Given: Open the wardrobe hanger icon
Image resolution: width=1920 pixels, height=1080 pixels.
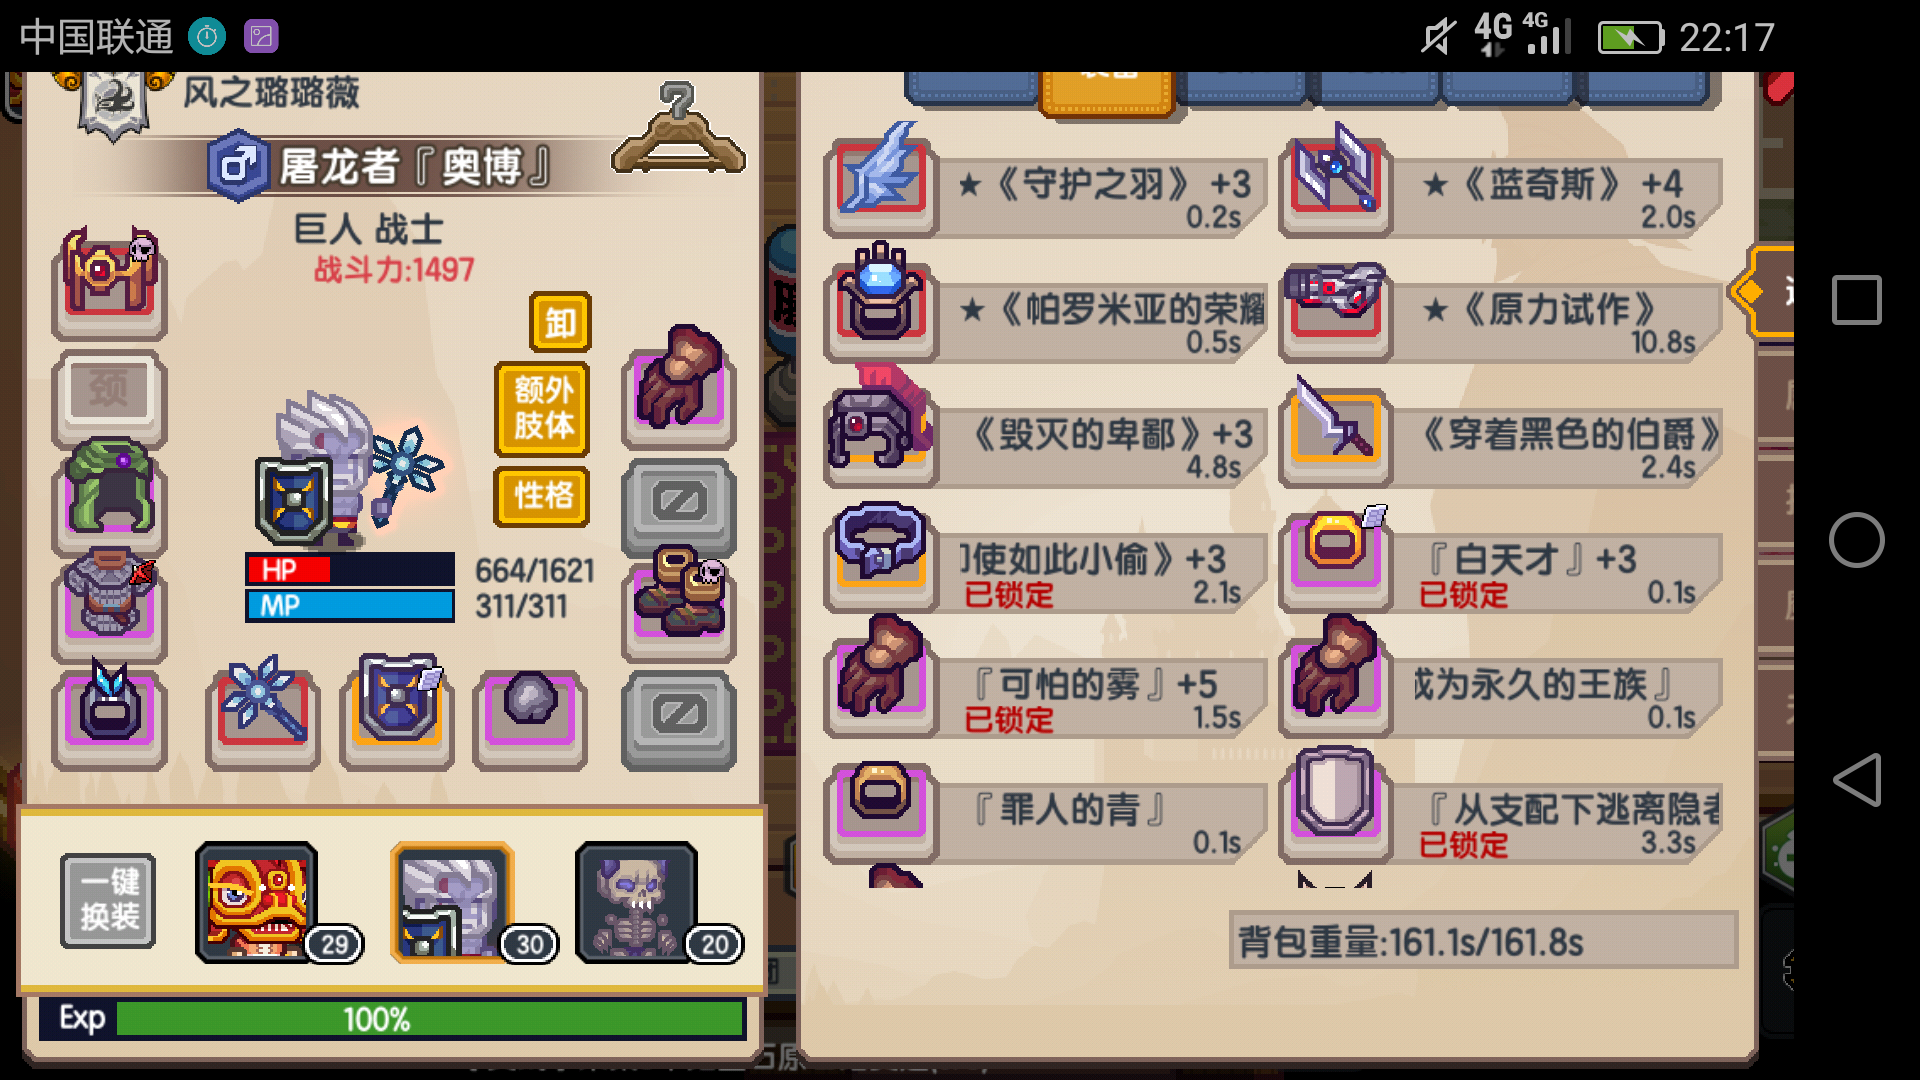Looking at the screenshot, I should 678,130.
